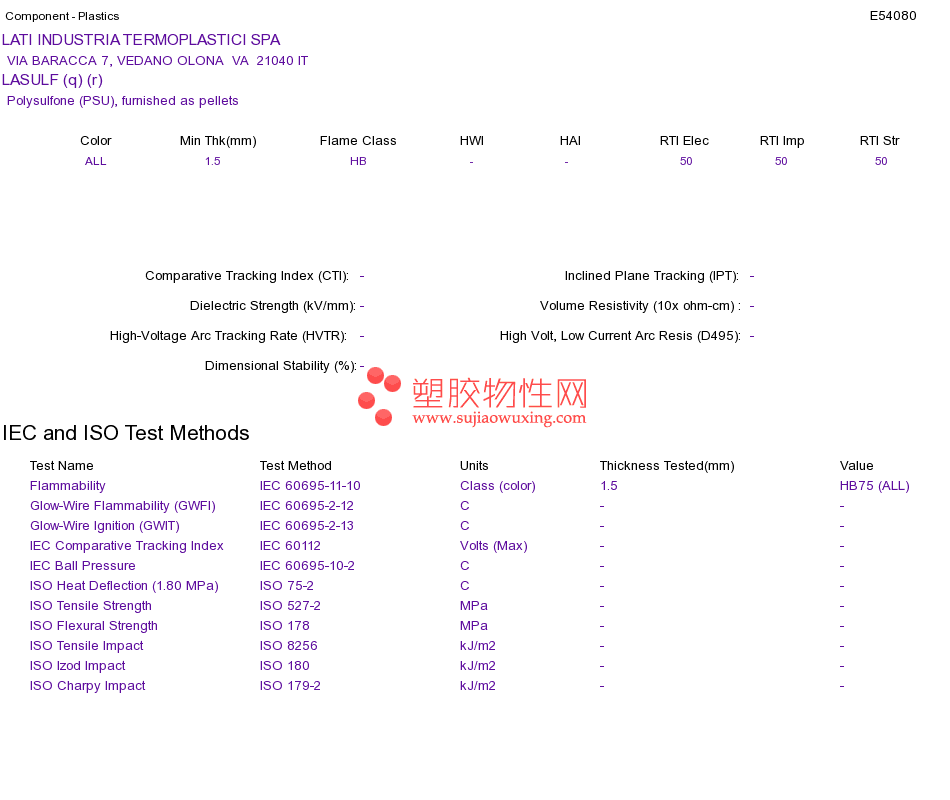
Task: Click the VIA BARACCA 7 address line
Action: [158, 61]
